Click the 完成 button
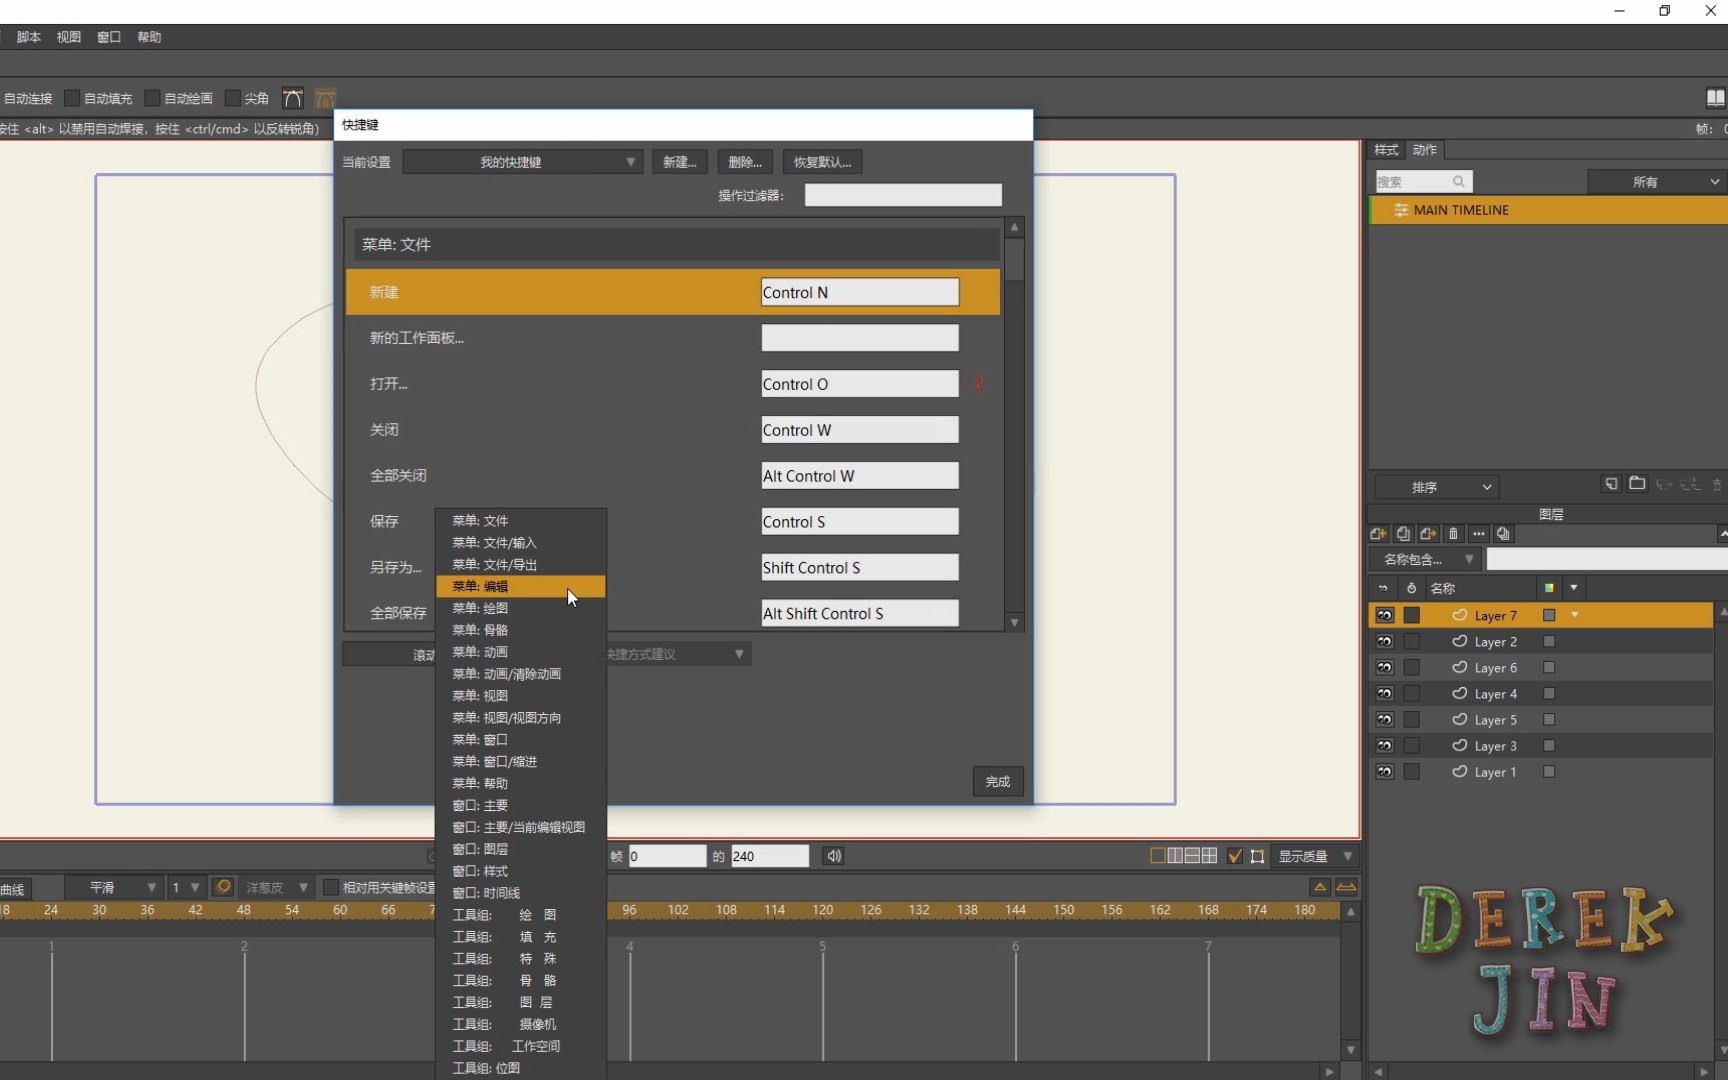 click(x=997, y=782)
